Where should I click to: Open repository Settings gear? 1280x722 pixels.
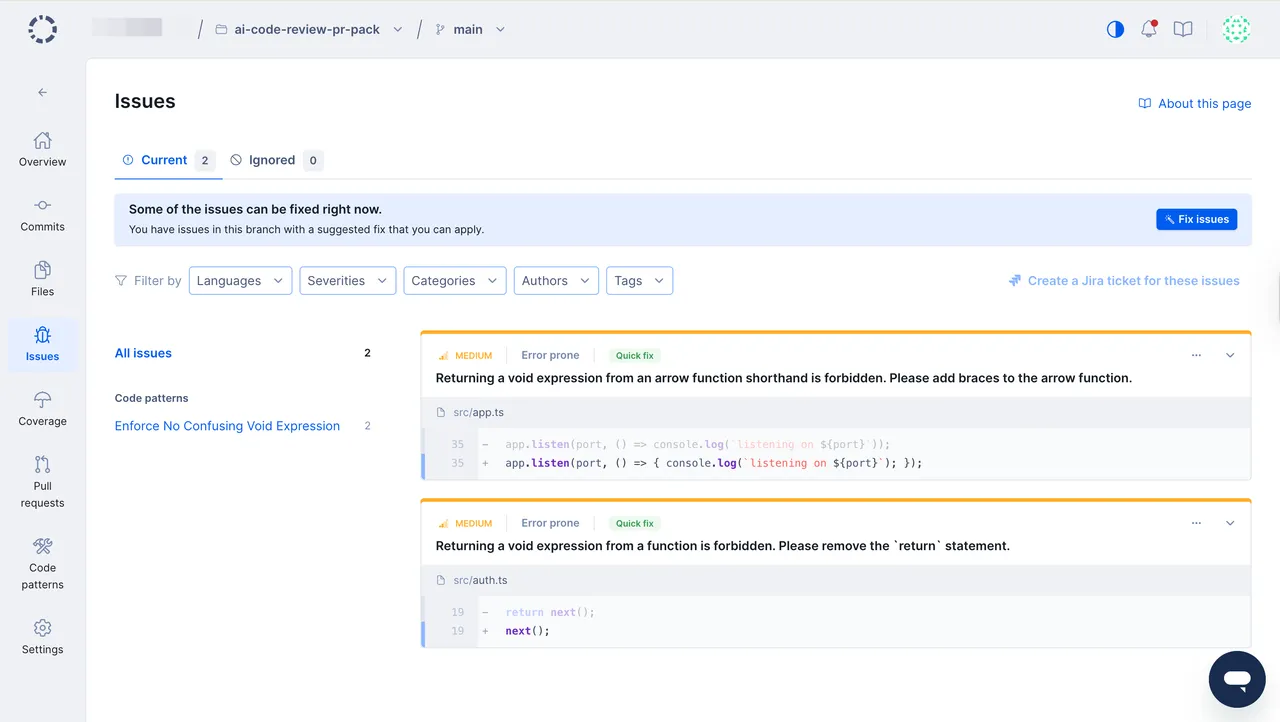coord(42,636)
